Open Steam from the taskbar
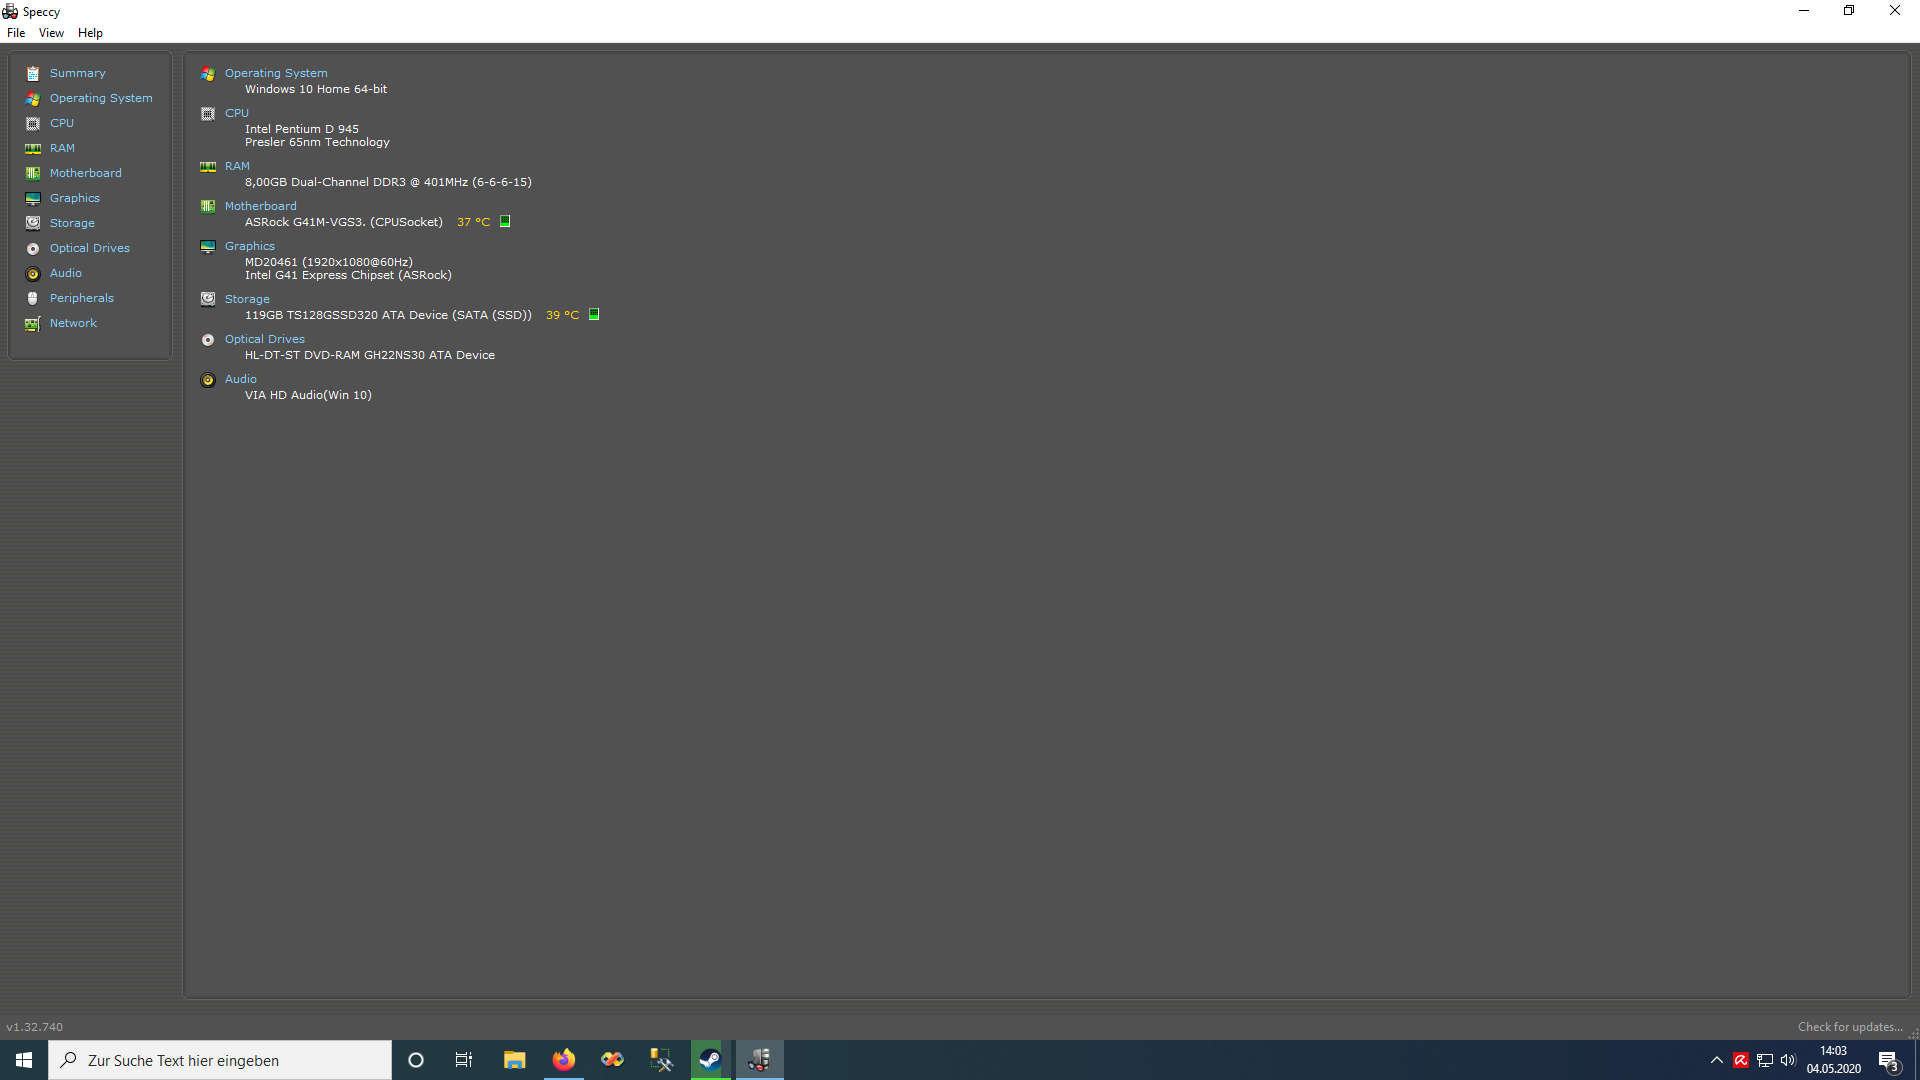Viewport: 1920px width, 1080px height. tap(709, 1059)
